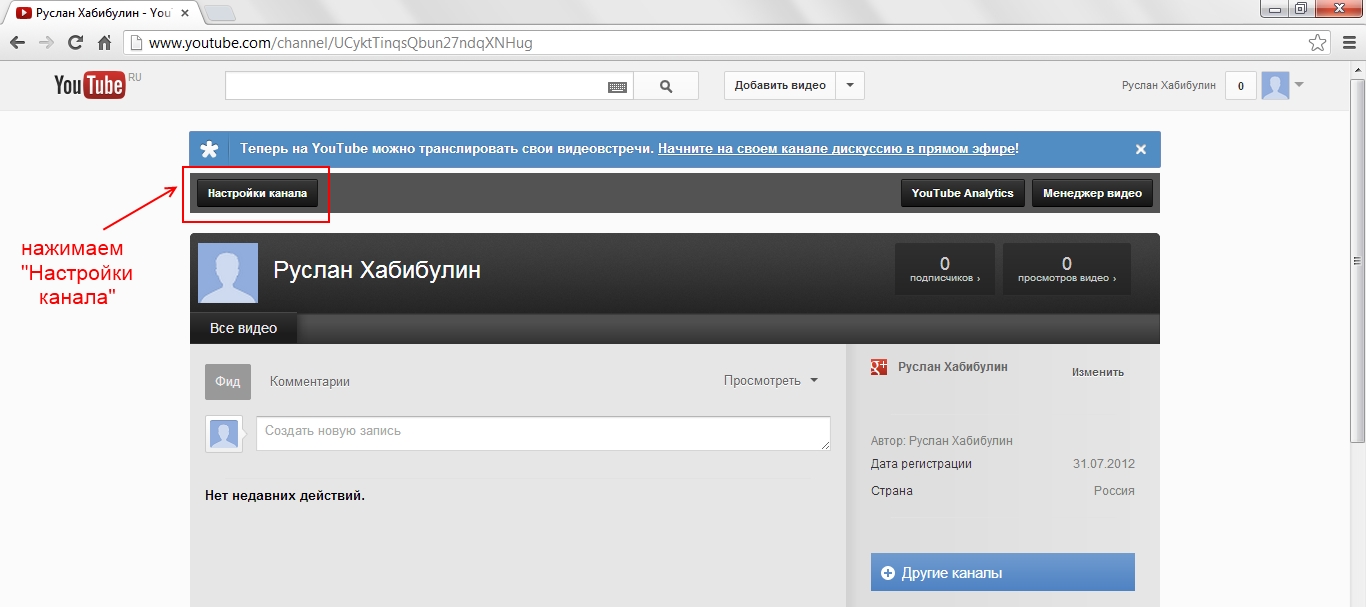Expand Другие каналы section
The image size is (1366, 607).
pos(1003,573)
